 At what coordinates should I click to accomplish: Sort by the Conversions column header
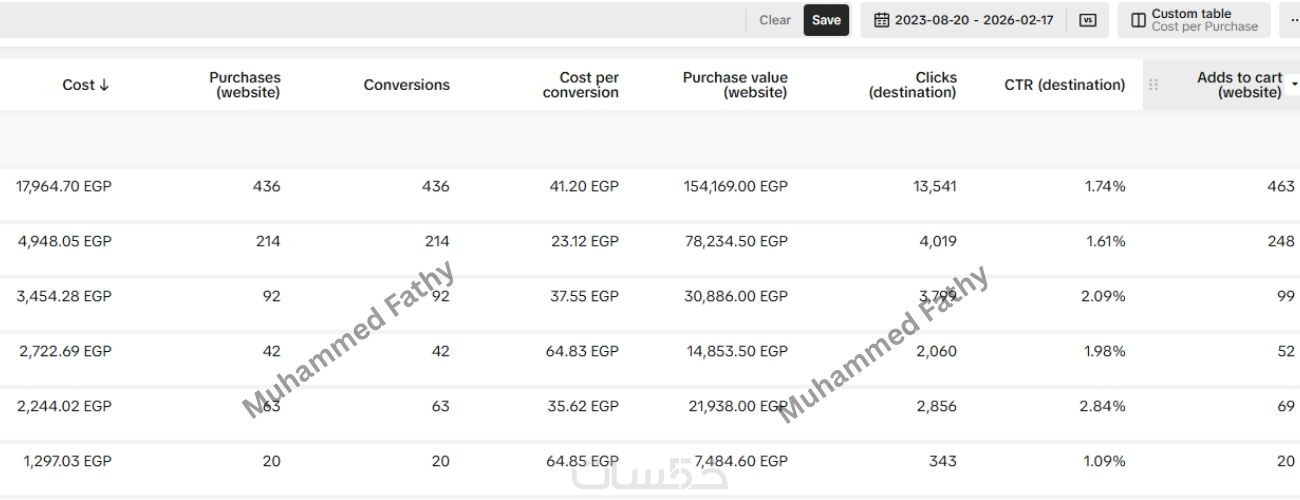tap(406, 85)
